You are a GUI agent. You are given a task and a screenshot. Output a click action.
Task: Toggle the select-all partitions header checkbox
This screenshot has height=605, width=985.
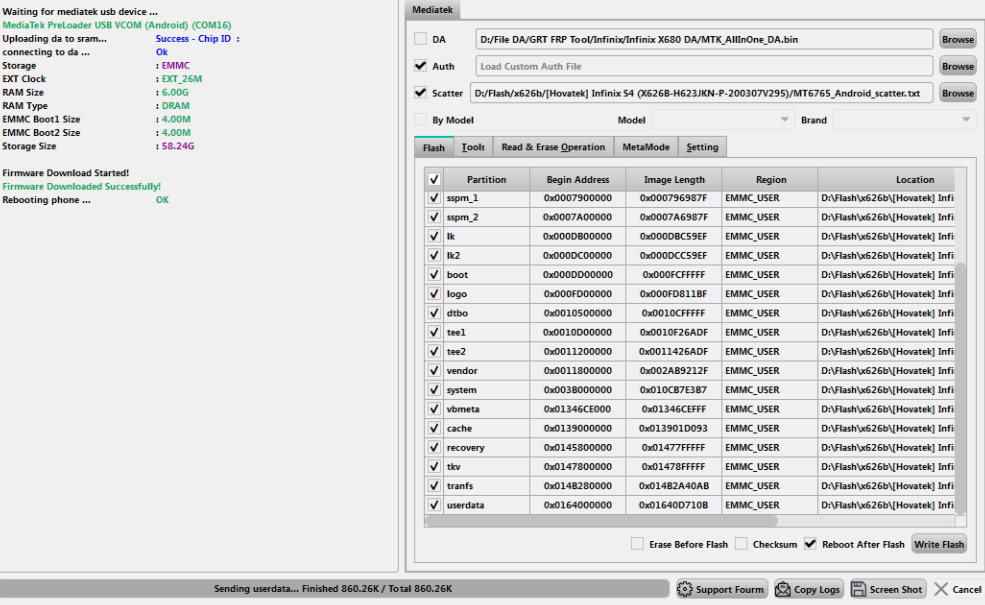coord(433,180)
